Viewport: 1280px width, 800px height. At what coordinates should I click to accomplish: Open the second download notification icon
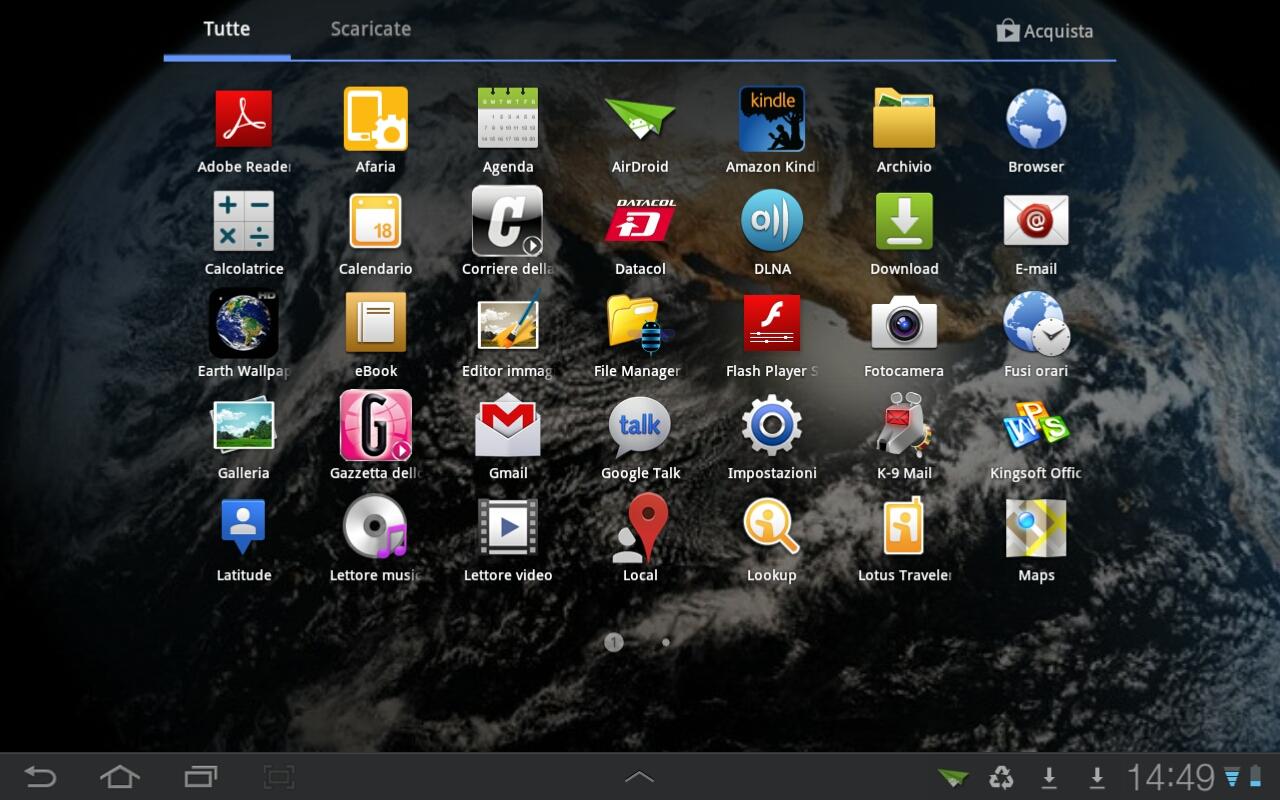pos(1097,777)
